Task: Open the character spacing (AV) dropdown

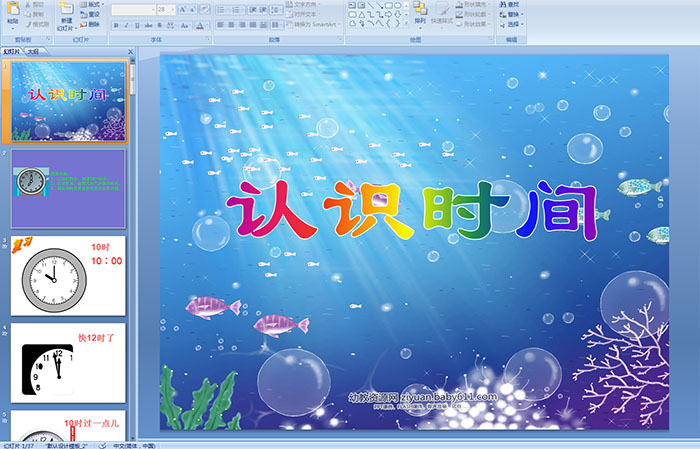Action: tap(171, 25)
